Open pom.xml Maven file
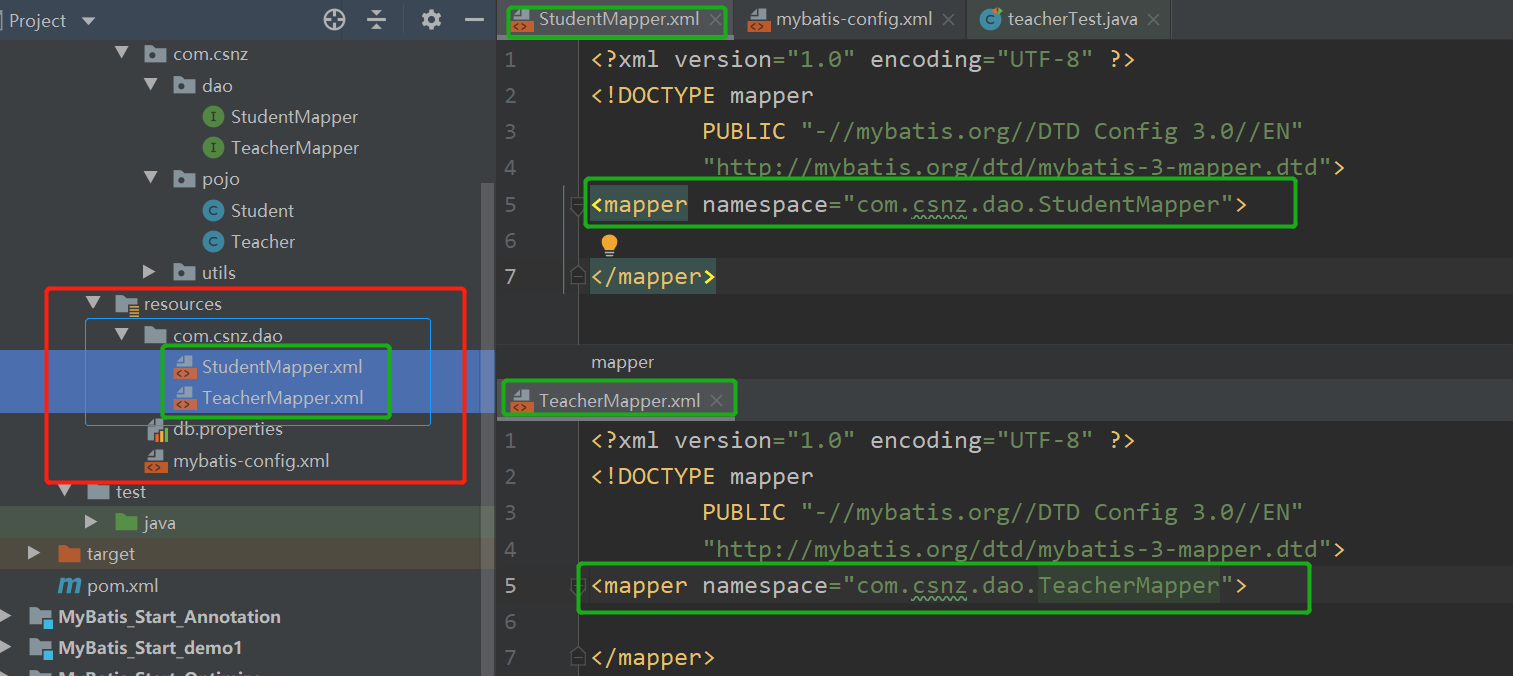 point(123,586)
